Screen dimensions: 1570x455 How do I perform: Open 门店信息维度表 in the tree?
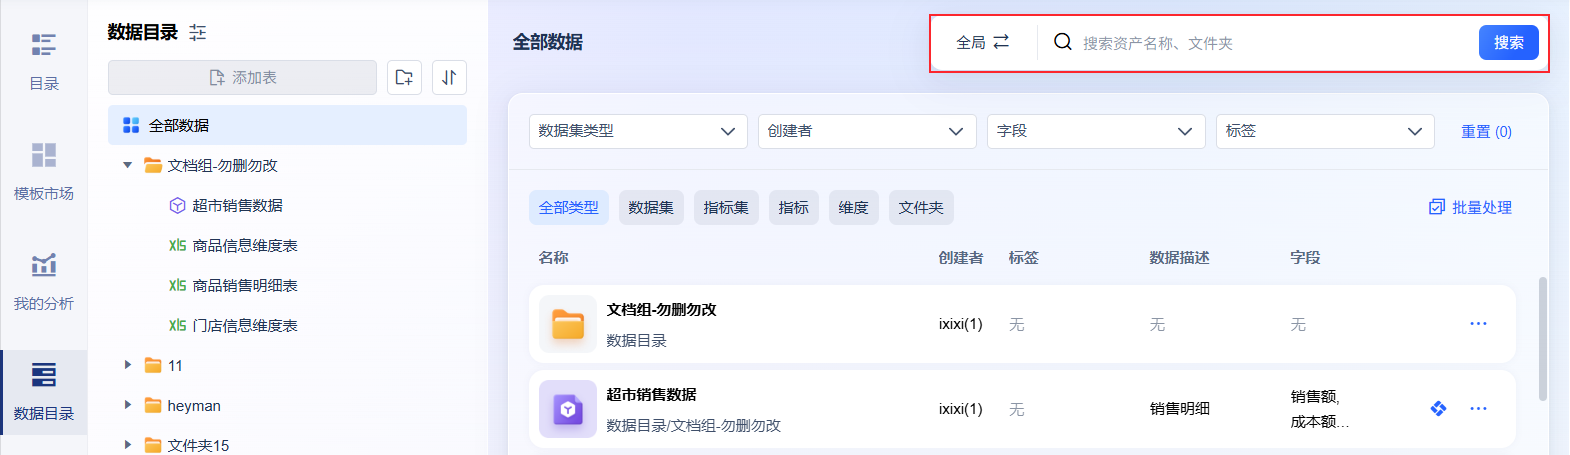pyautogui.click(x=244, y=325)
